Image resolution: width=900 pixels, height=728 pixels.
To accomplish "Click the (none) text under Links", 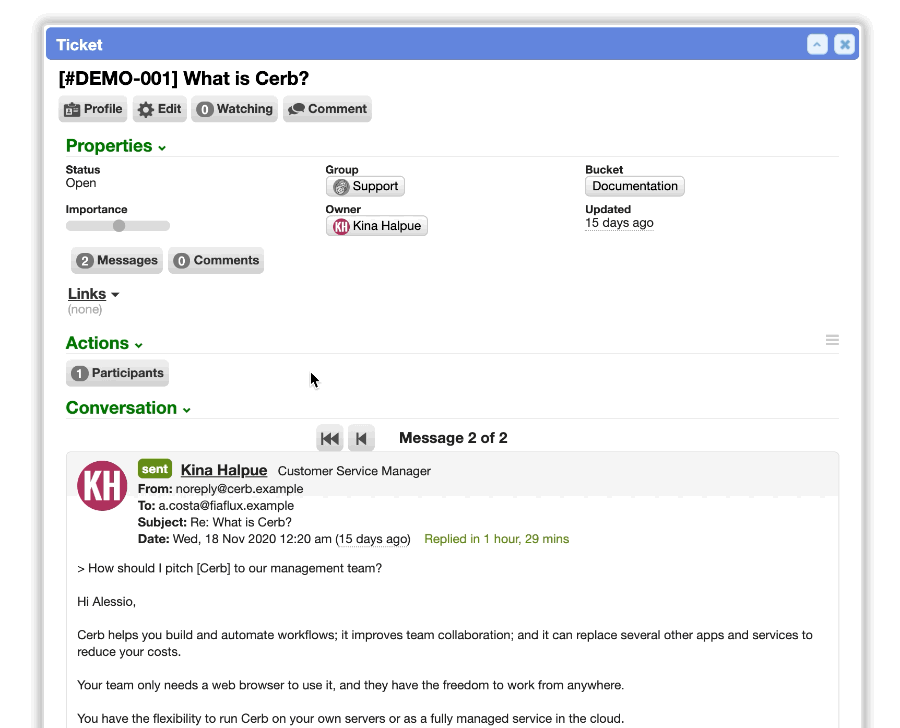I will pos(85,310).
